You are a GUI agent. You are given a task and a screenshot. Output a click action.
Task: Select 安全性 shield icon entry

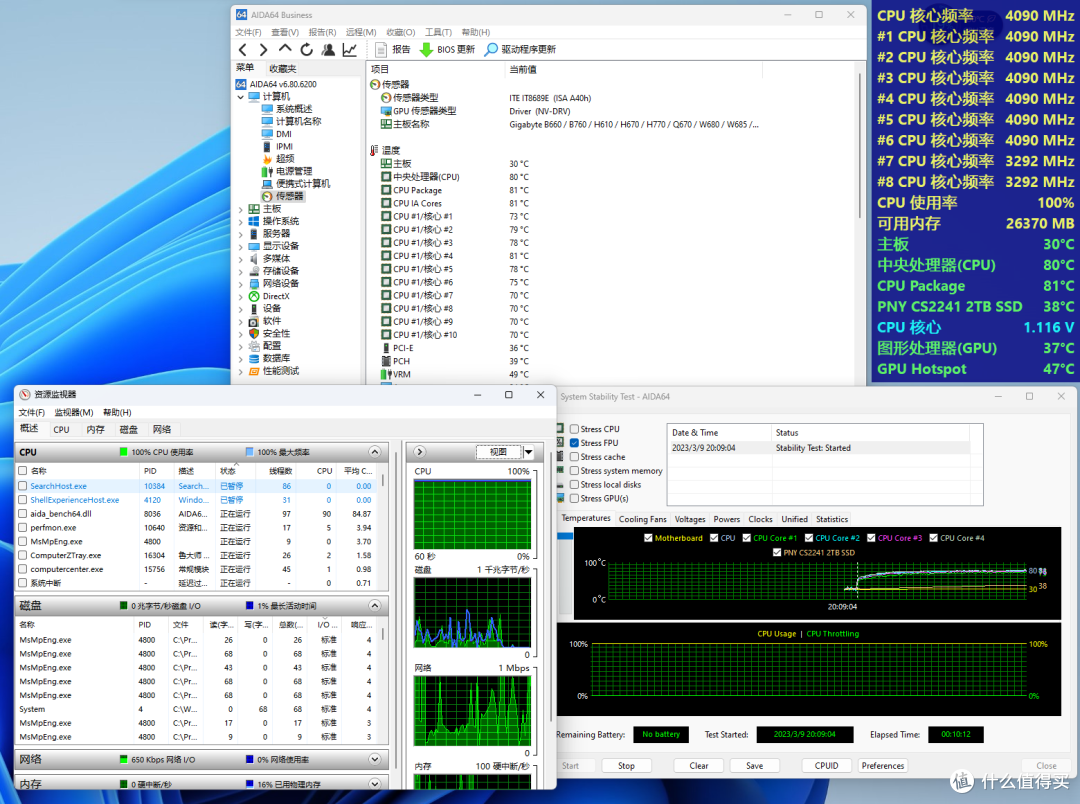pyautogui.click(x=254, y=333)
